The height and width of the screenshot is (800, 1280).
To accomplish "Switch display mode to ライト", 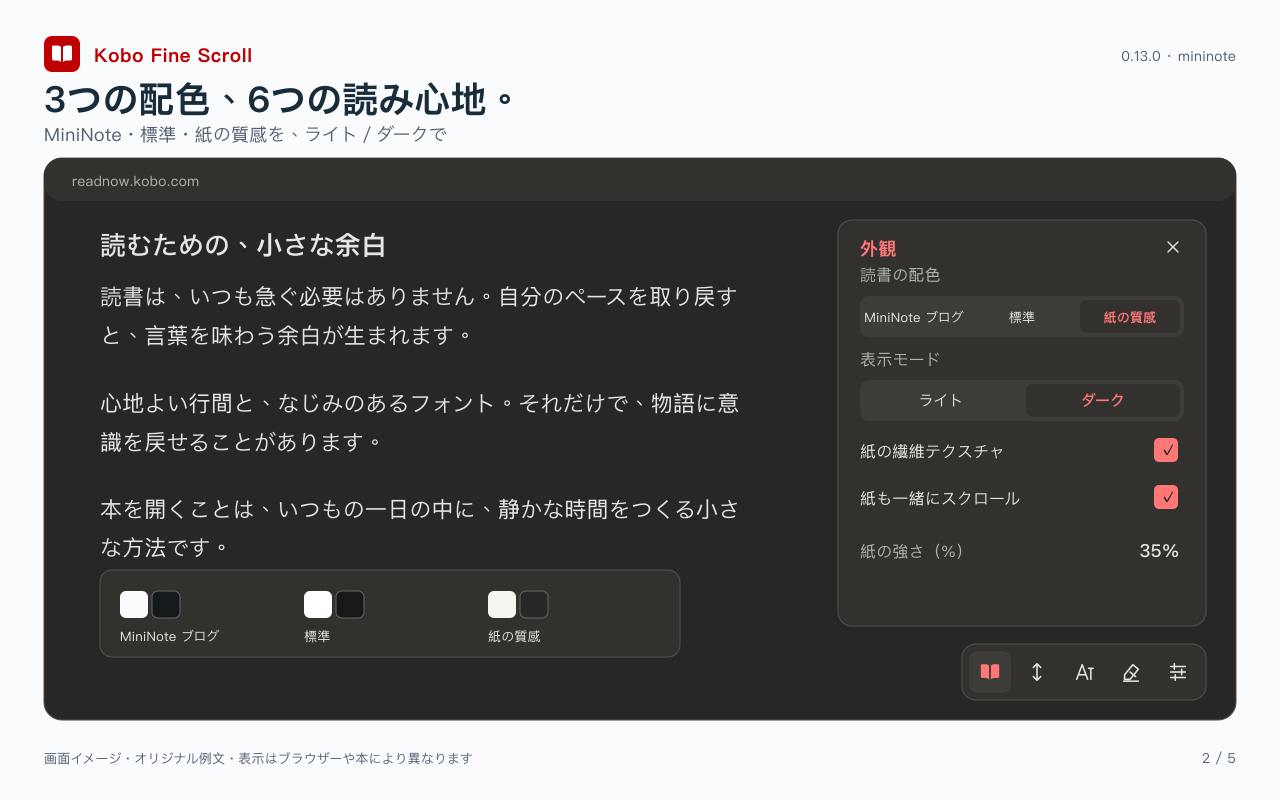I will click(x=941, y=400).
